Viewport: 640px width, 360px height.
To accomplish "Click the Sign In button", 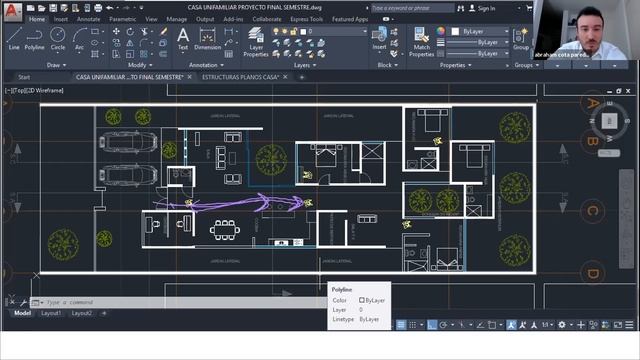I will tap(482, 8).
